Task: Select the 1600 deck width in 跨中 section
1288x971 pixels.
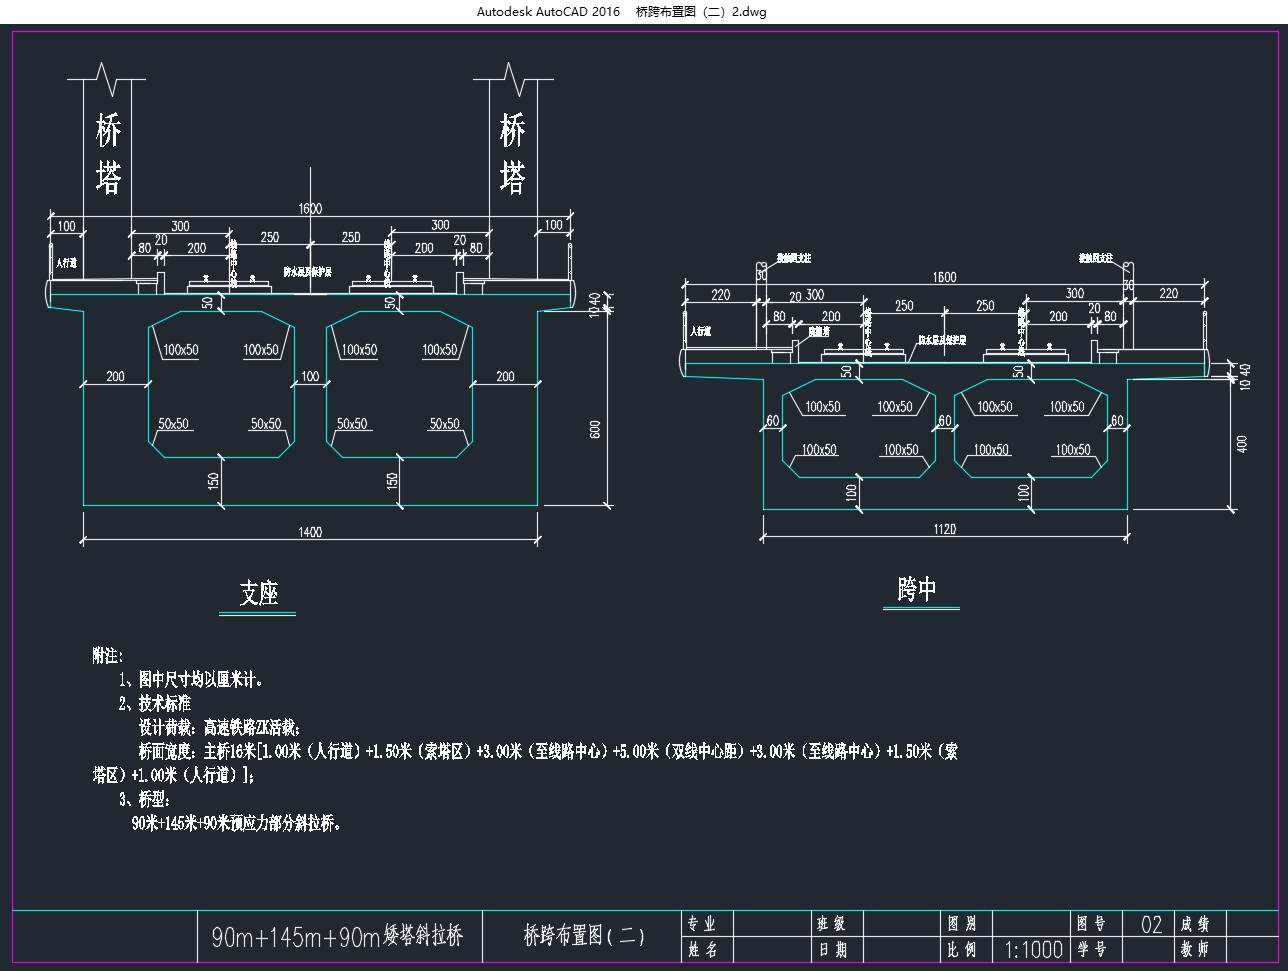Action: [944, 277]
